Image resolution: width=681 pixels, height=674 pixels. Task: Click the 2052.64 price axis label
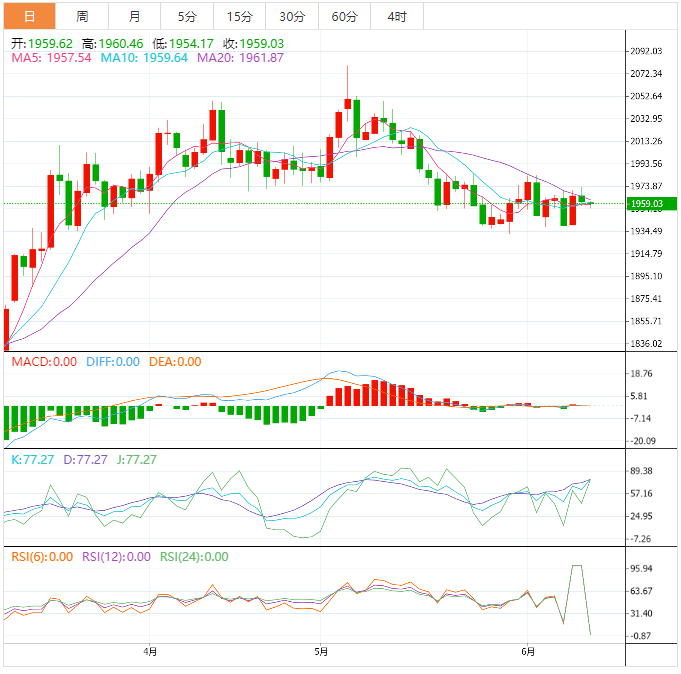point(646,96)
